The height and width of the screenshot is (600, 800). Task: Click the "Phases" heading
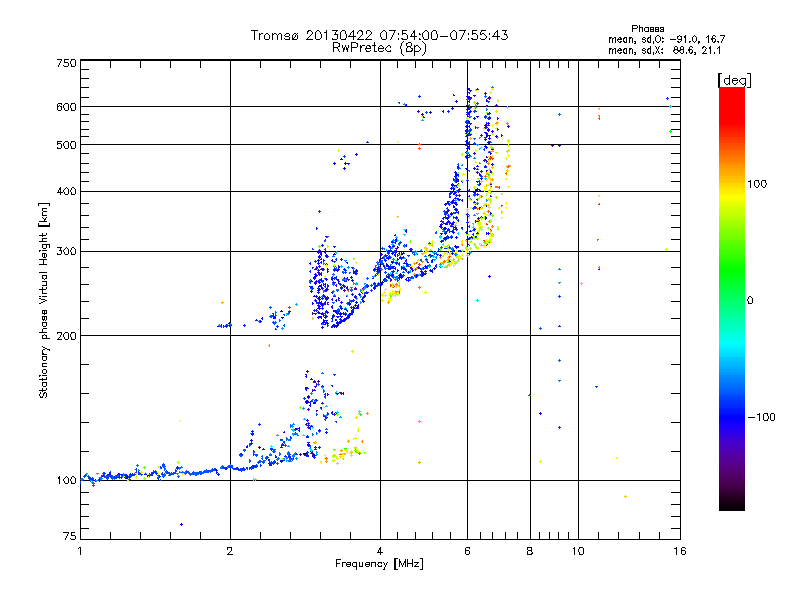647,29
